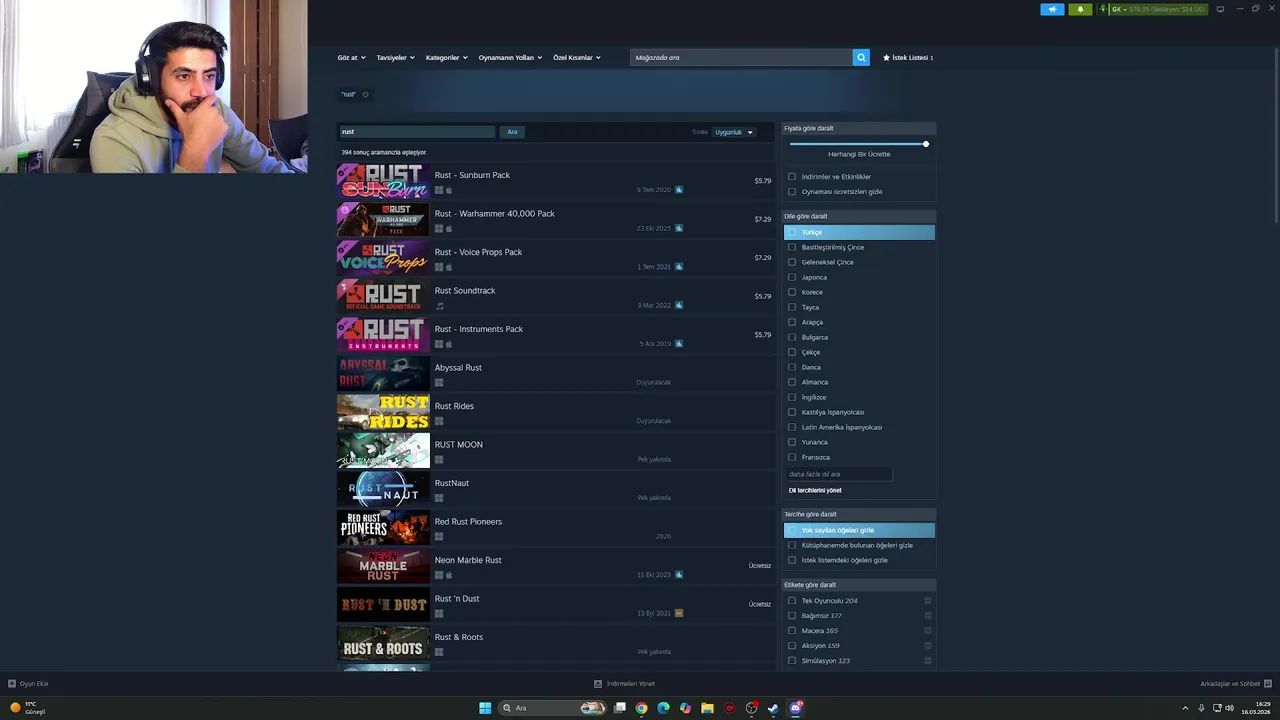The width and height of the screenshot is (1280, 720).
Task: Open the Göz at menu
Action: [351, 58]
